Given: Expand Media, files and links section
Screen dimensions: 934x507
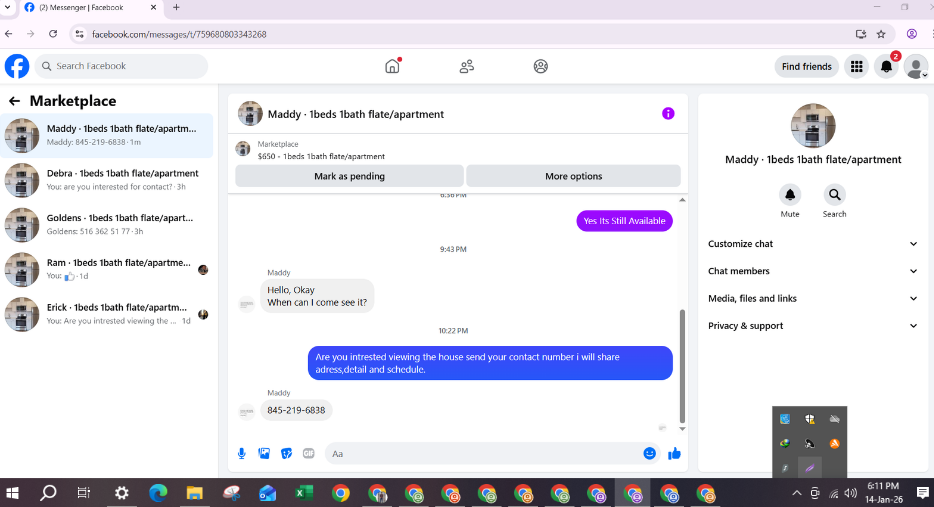Looking at the screenshot, I should coord(812,298).
